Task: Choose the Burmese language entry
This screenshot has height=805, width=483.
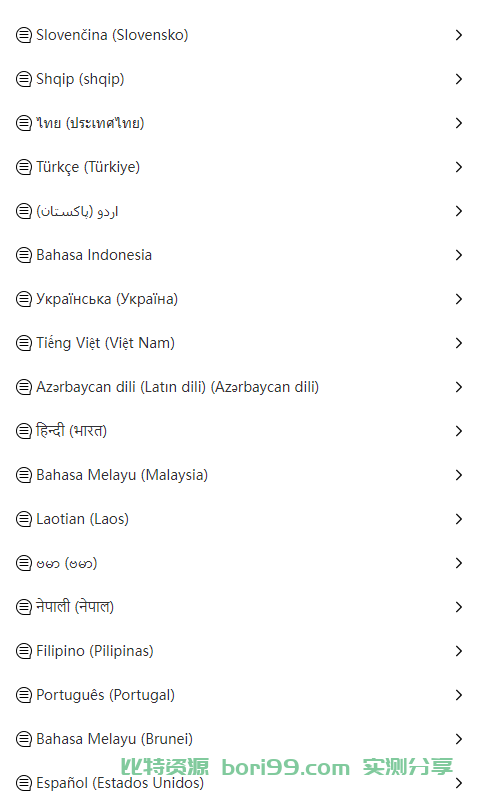Action: (x=241, y=563)
